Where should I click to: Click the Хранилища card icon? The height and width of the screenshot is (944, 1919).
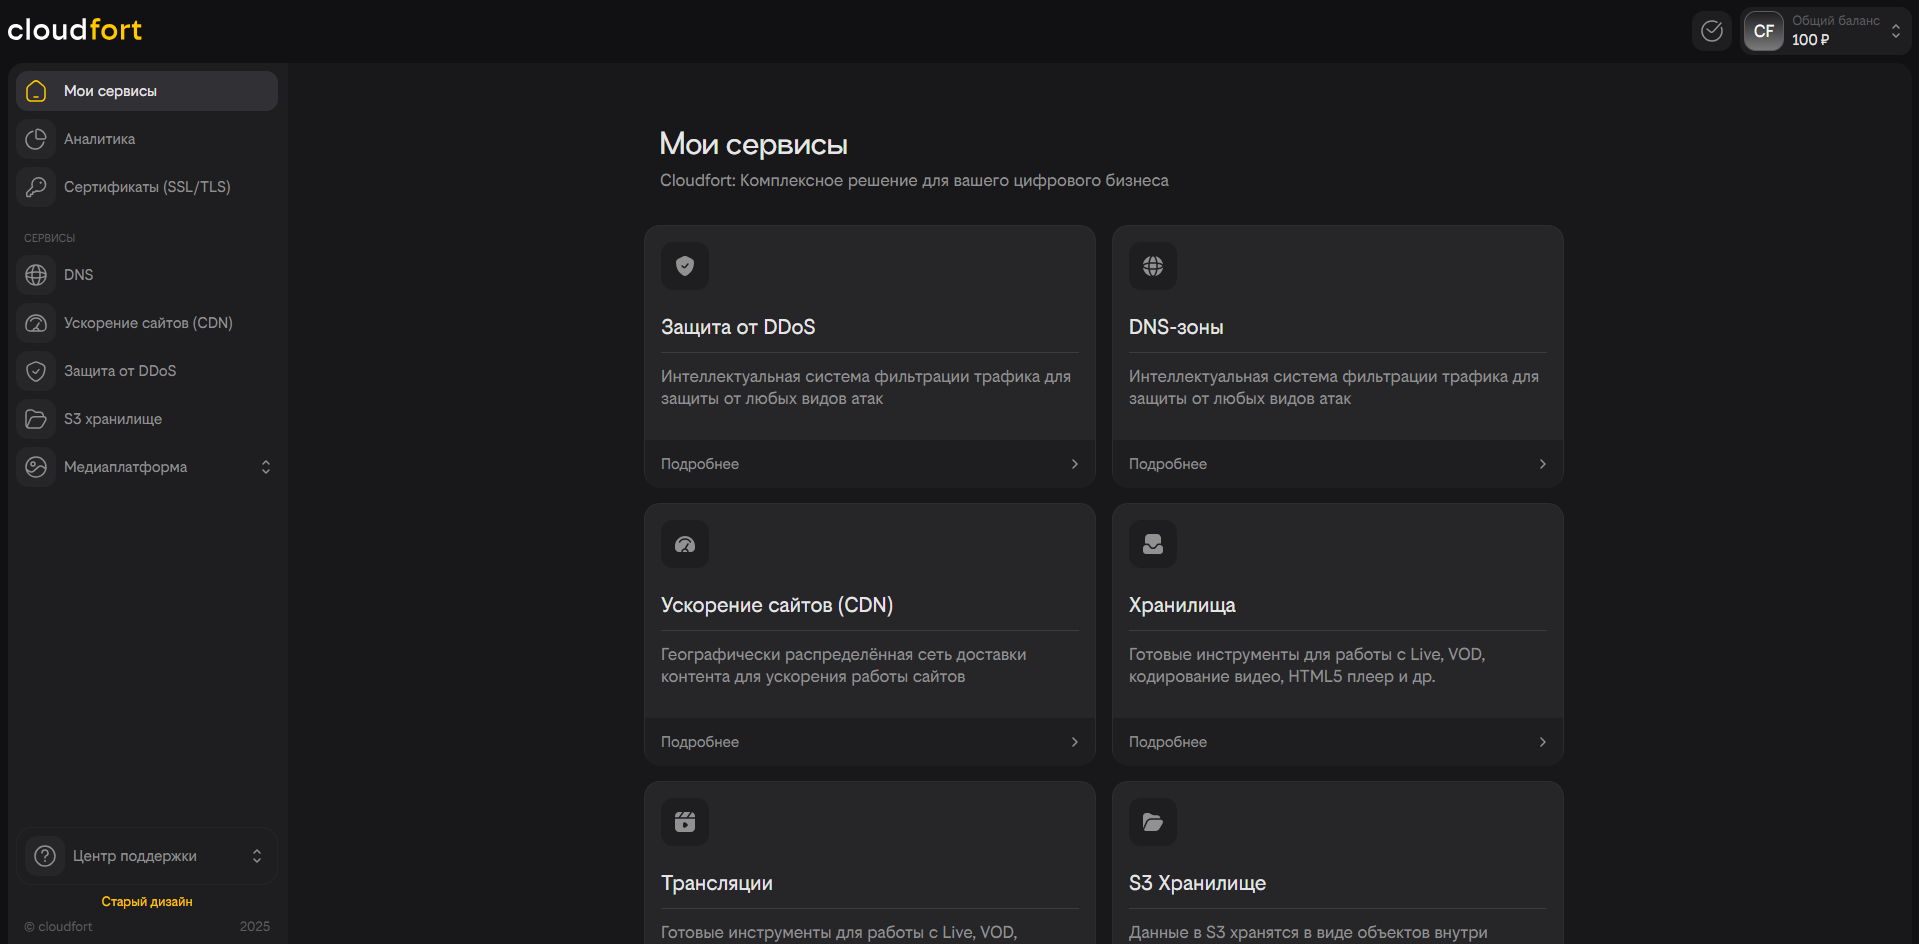pos(1153,544)
